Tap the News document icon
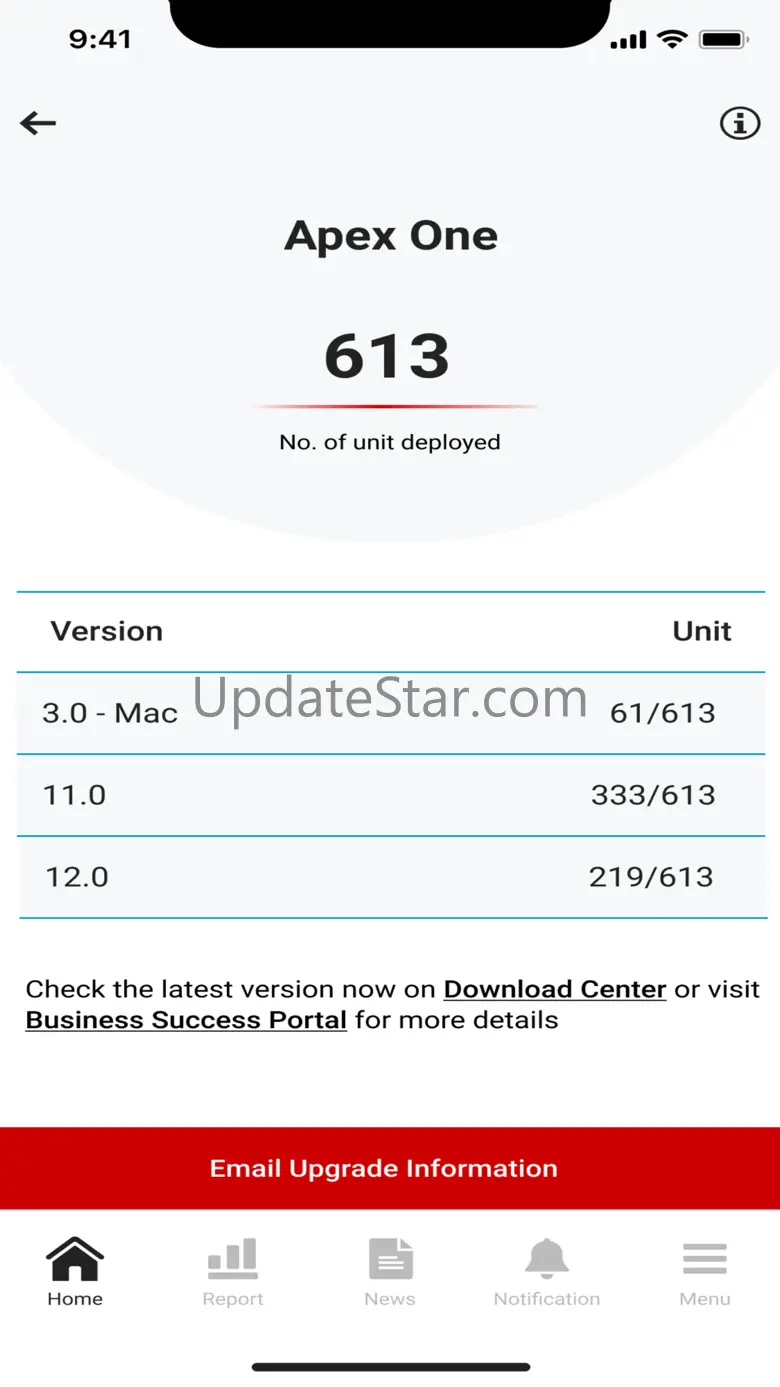The height and width of the screenshot is (1387, 780). coord(390,1258)
